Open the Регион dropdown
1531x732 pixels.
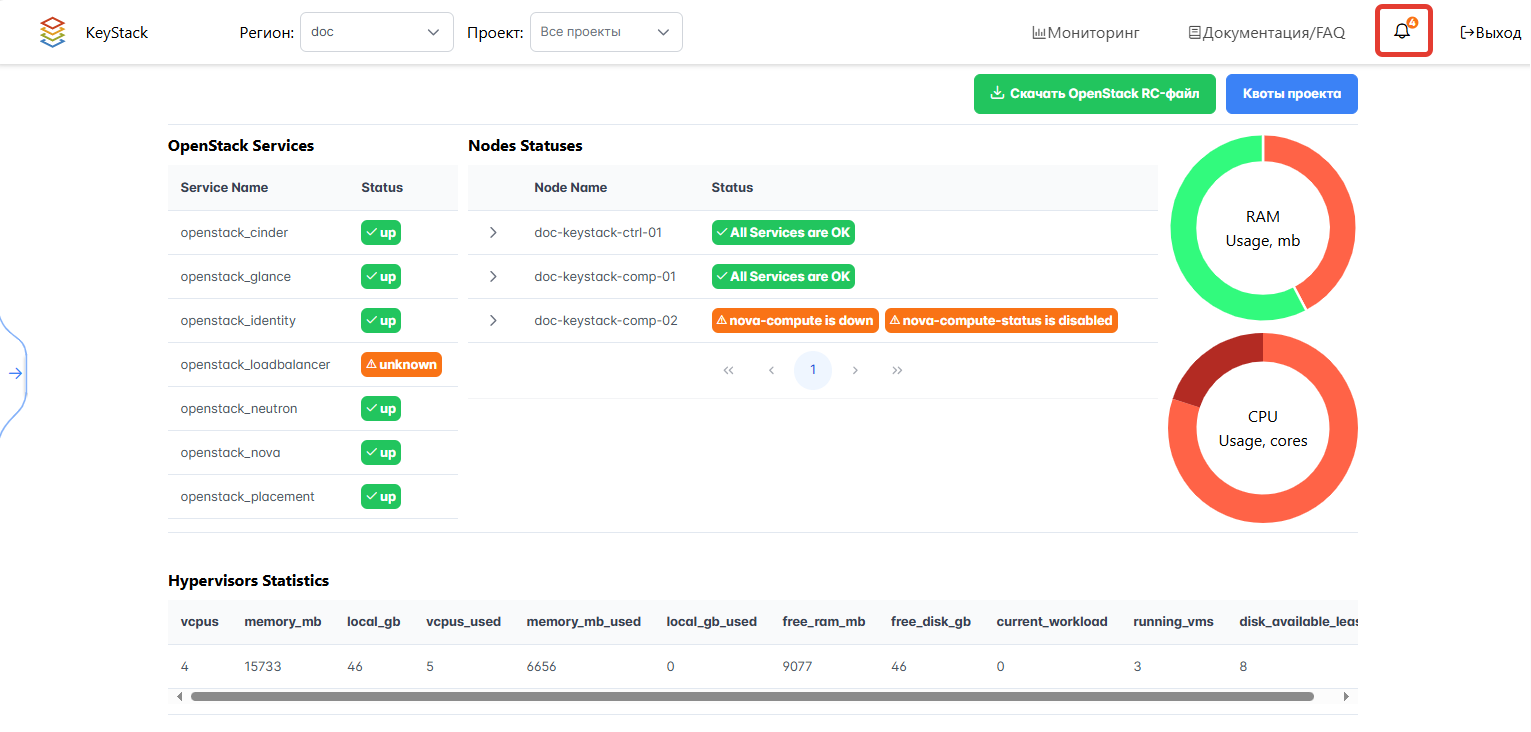(x=376, y=32)
